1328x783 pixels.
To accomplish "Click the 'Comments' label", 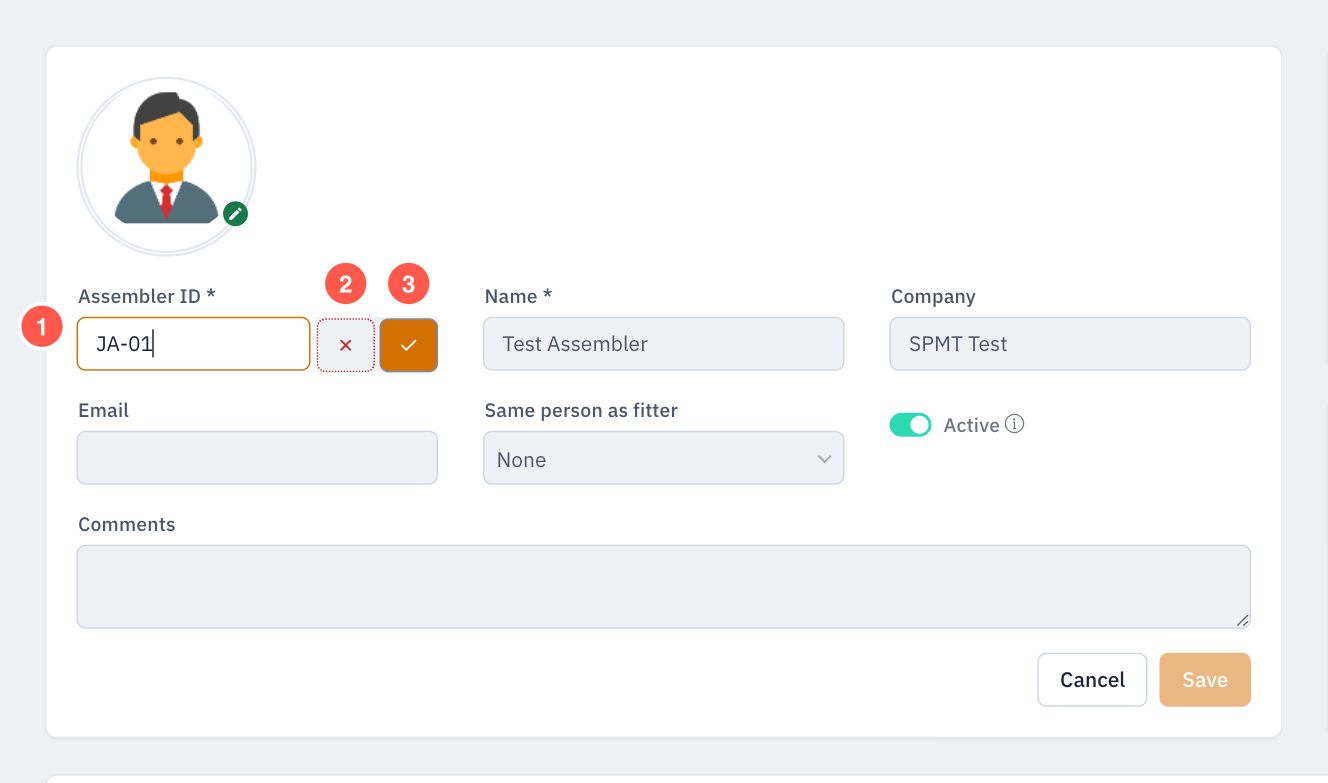I will click(x=127, y=524).
